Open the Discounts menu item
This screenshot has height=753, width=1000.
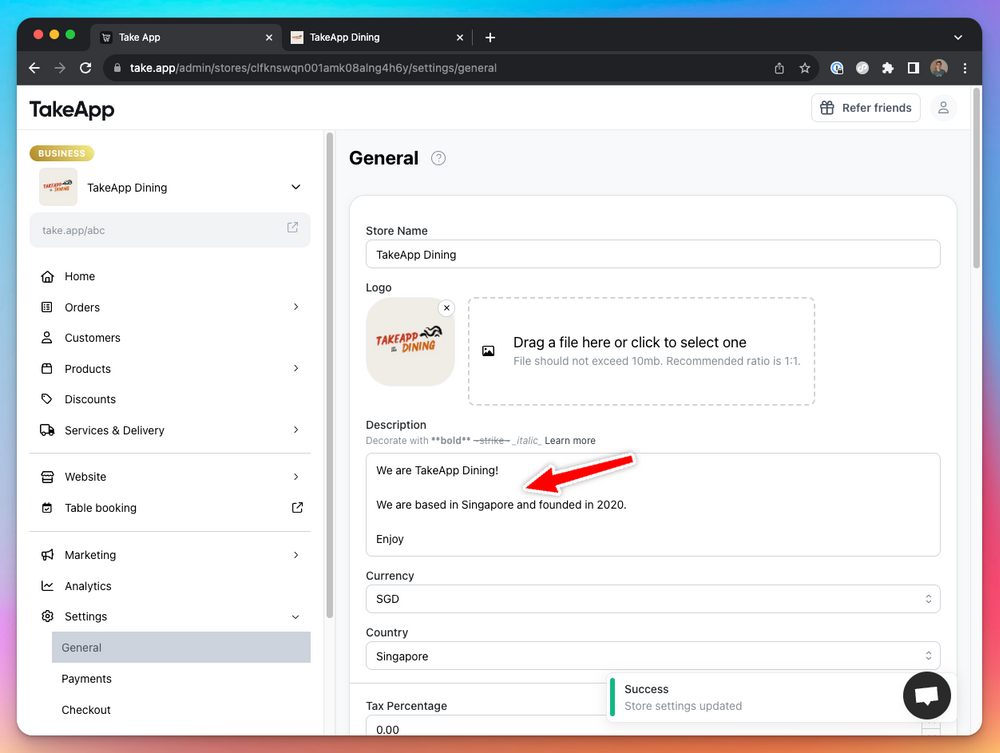(170, 399)
